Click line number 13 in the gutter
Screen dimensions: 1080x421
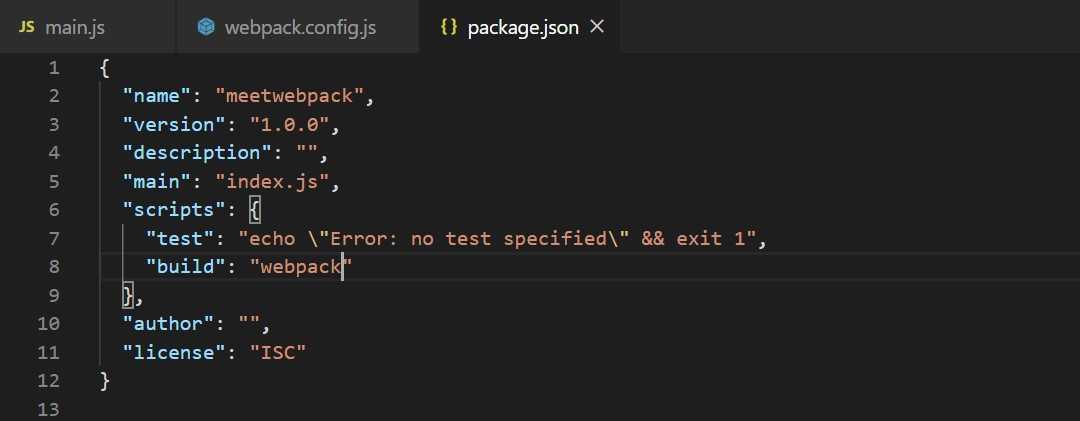[49, 409]
